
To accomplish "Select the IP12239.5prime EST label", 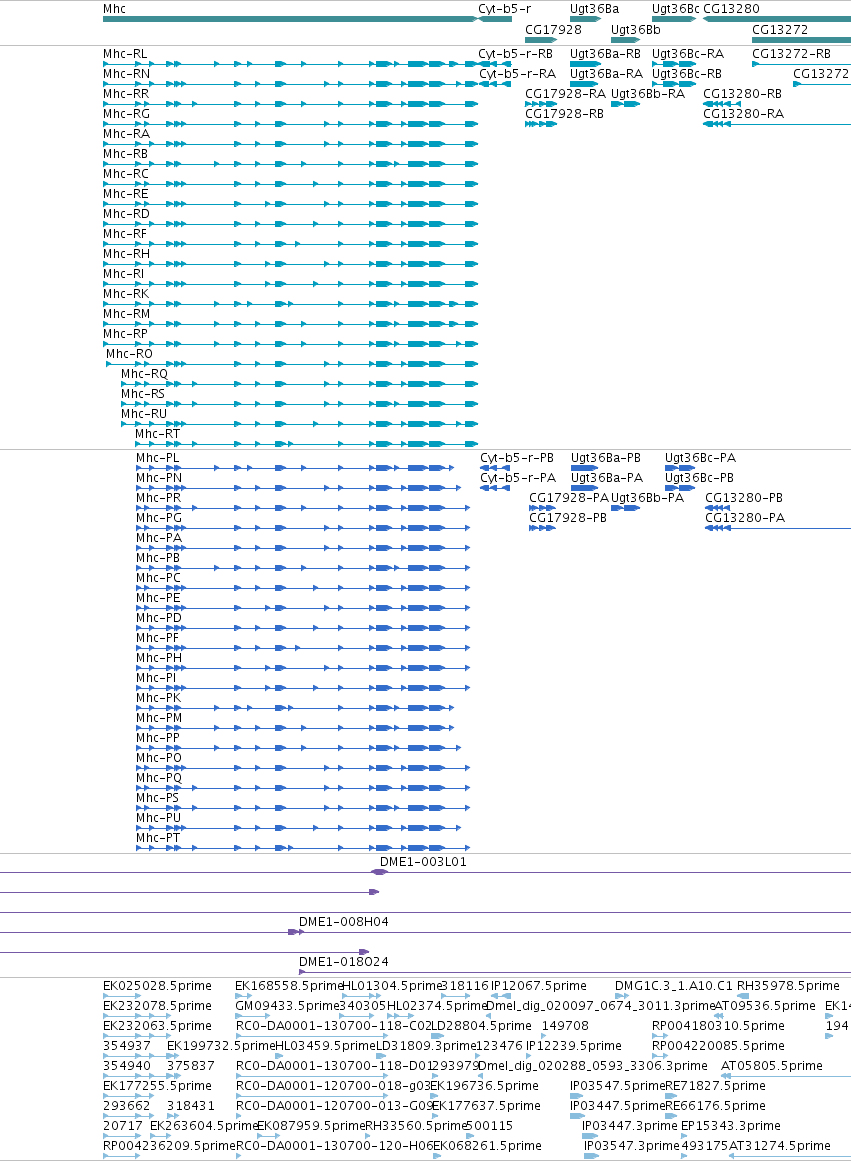I will 574,1045.
